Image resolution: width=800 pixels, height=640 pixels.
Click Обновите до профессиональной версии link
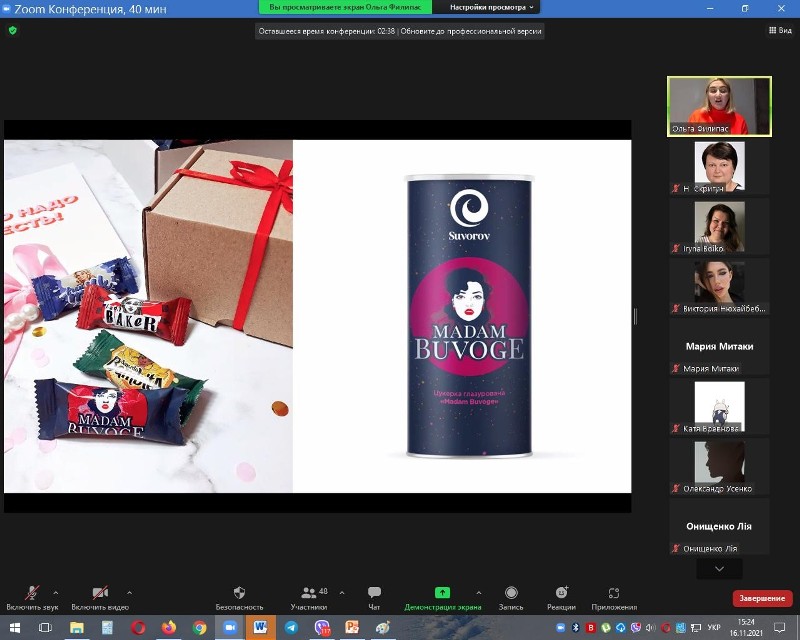tap(470, 31)
